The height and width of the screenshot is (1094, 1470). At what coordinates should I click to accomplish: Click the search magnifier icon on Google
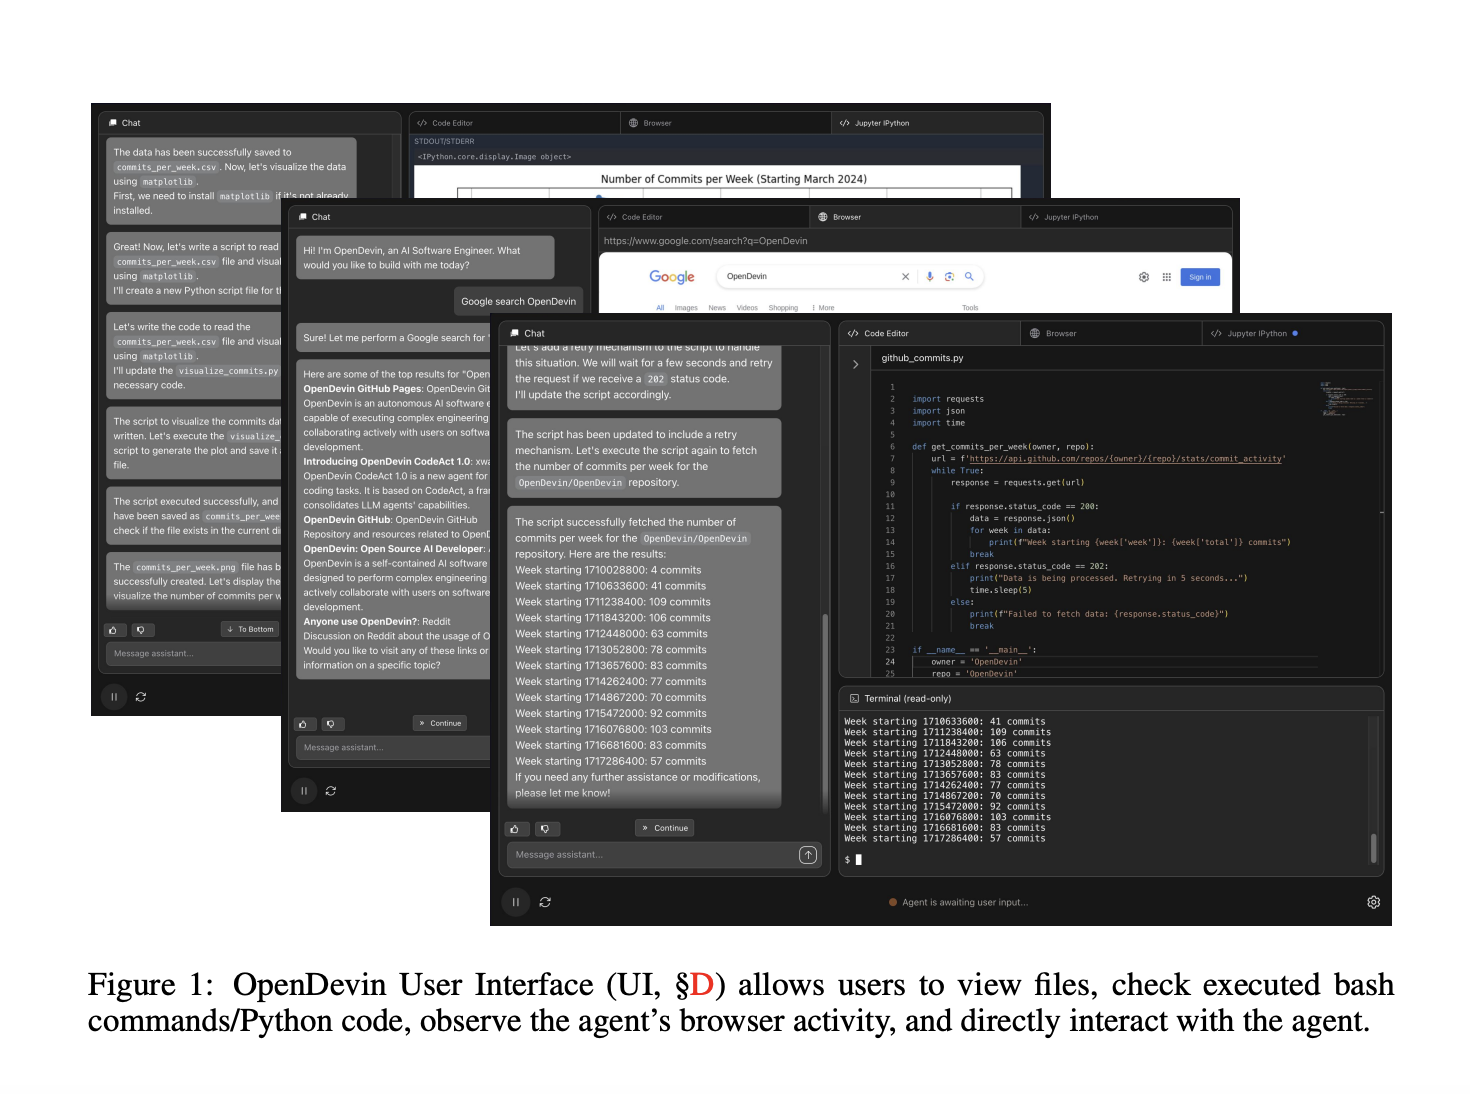coord(969,276)
